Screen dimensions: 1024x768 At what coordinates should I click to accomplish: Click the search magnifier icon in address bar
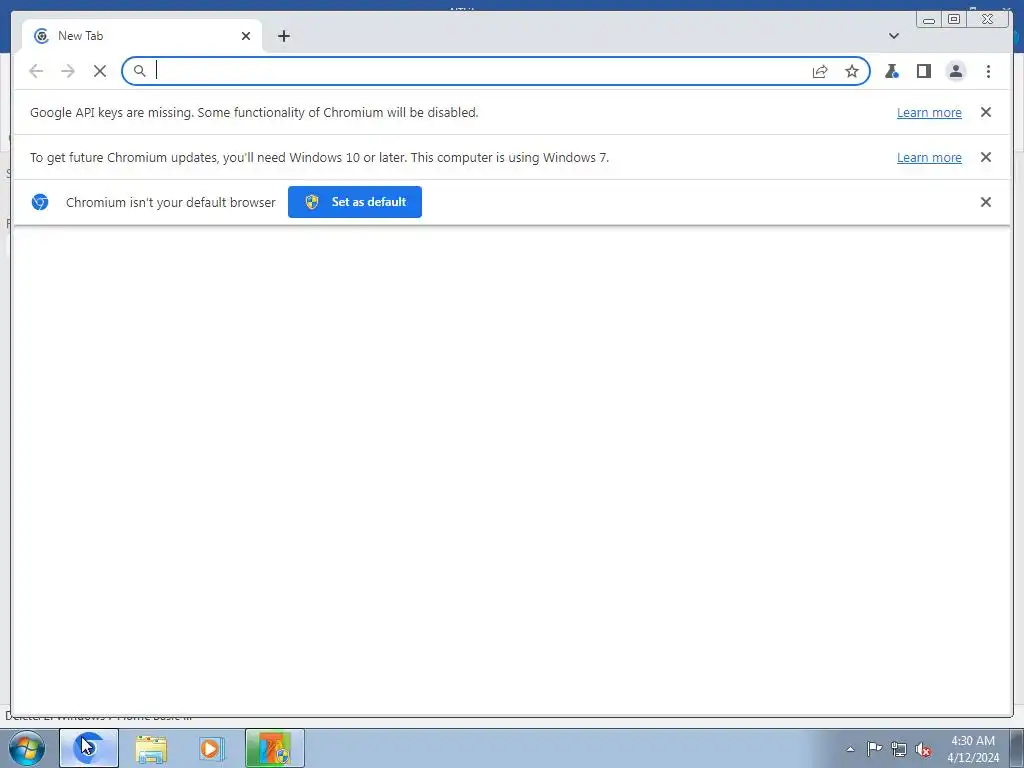click(139, 71)
